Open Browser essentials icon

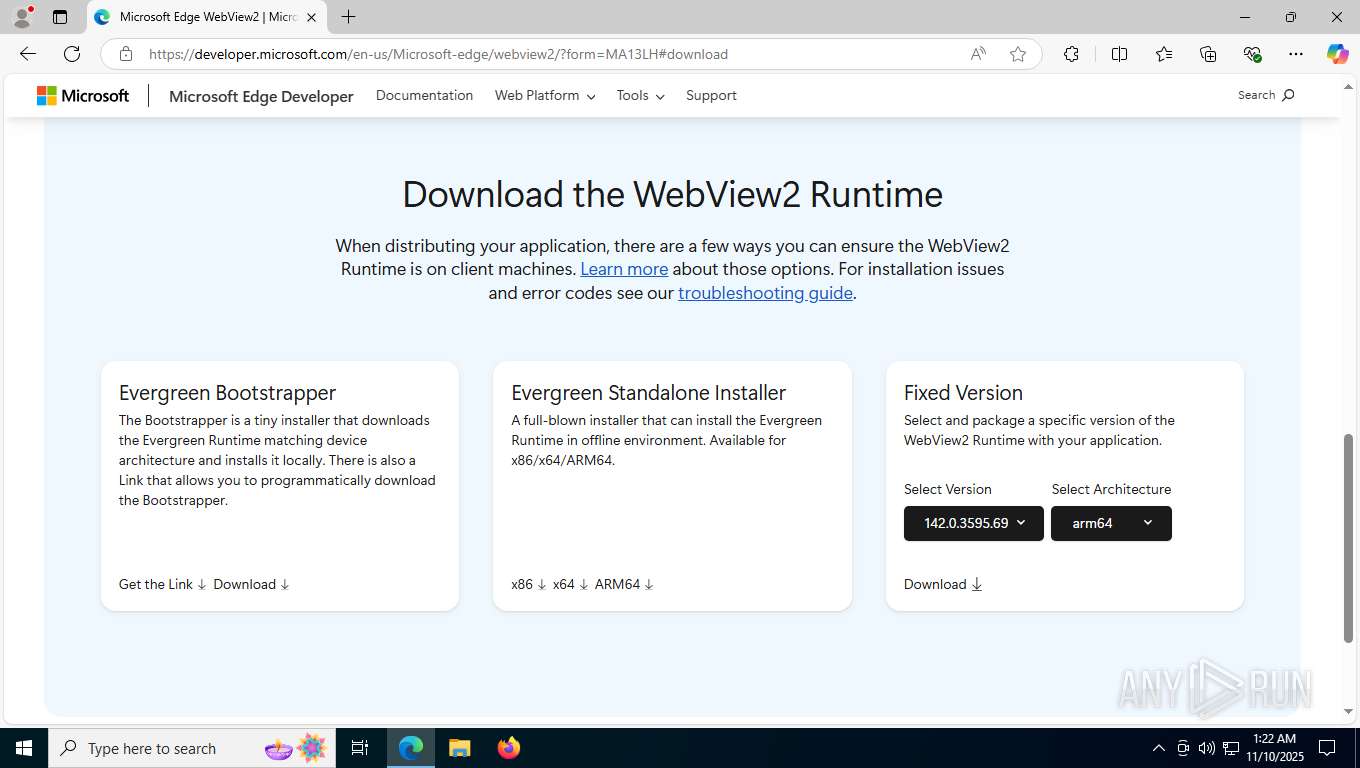click(x=1252, y=54)
